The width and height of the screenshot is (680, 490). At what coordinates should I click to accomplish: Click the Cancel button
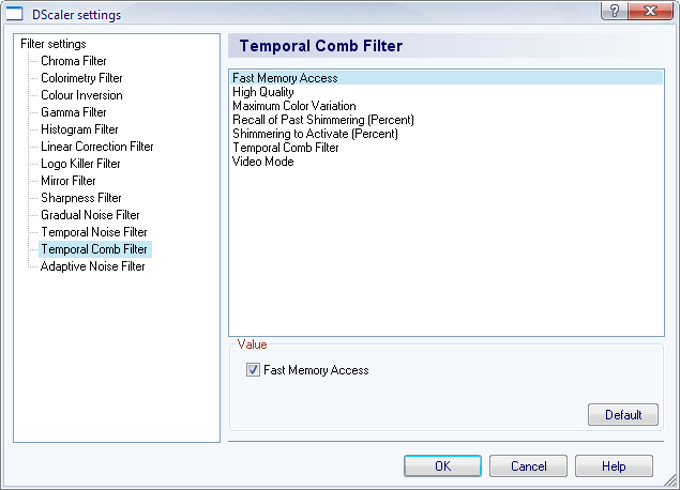point(528,466)
